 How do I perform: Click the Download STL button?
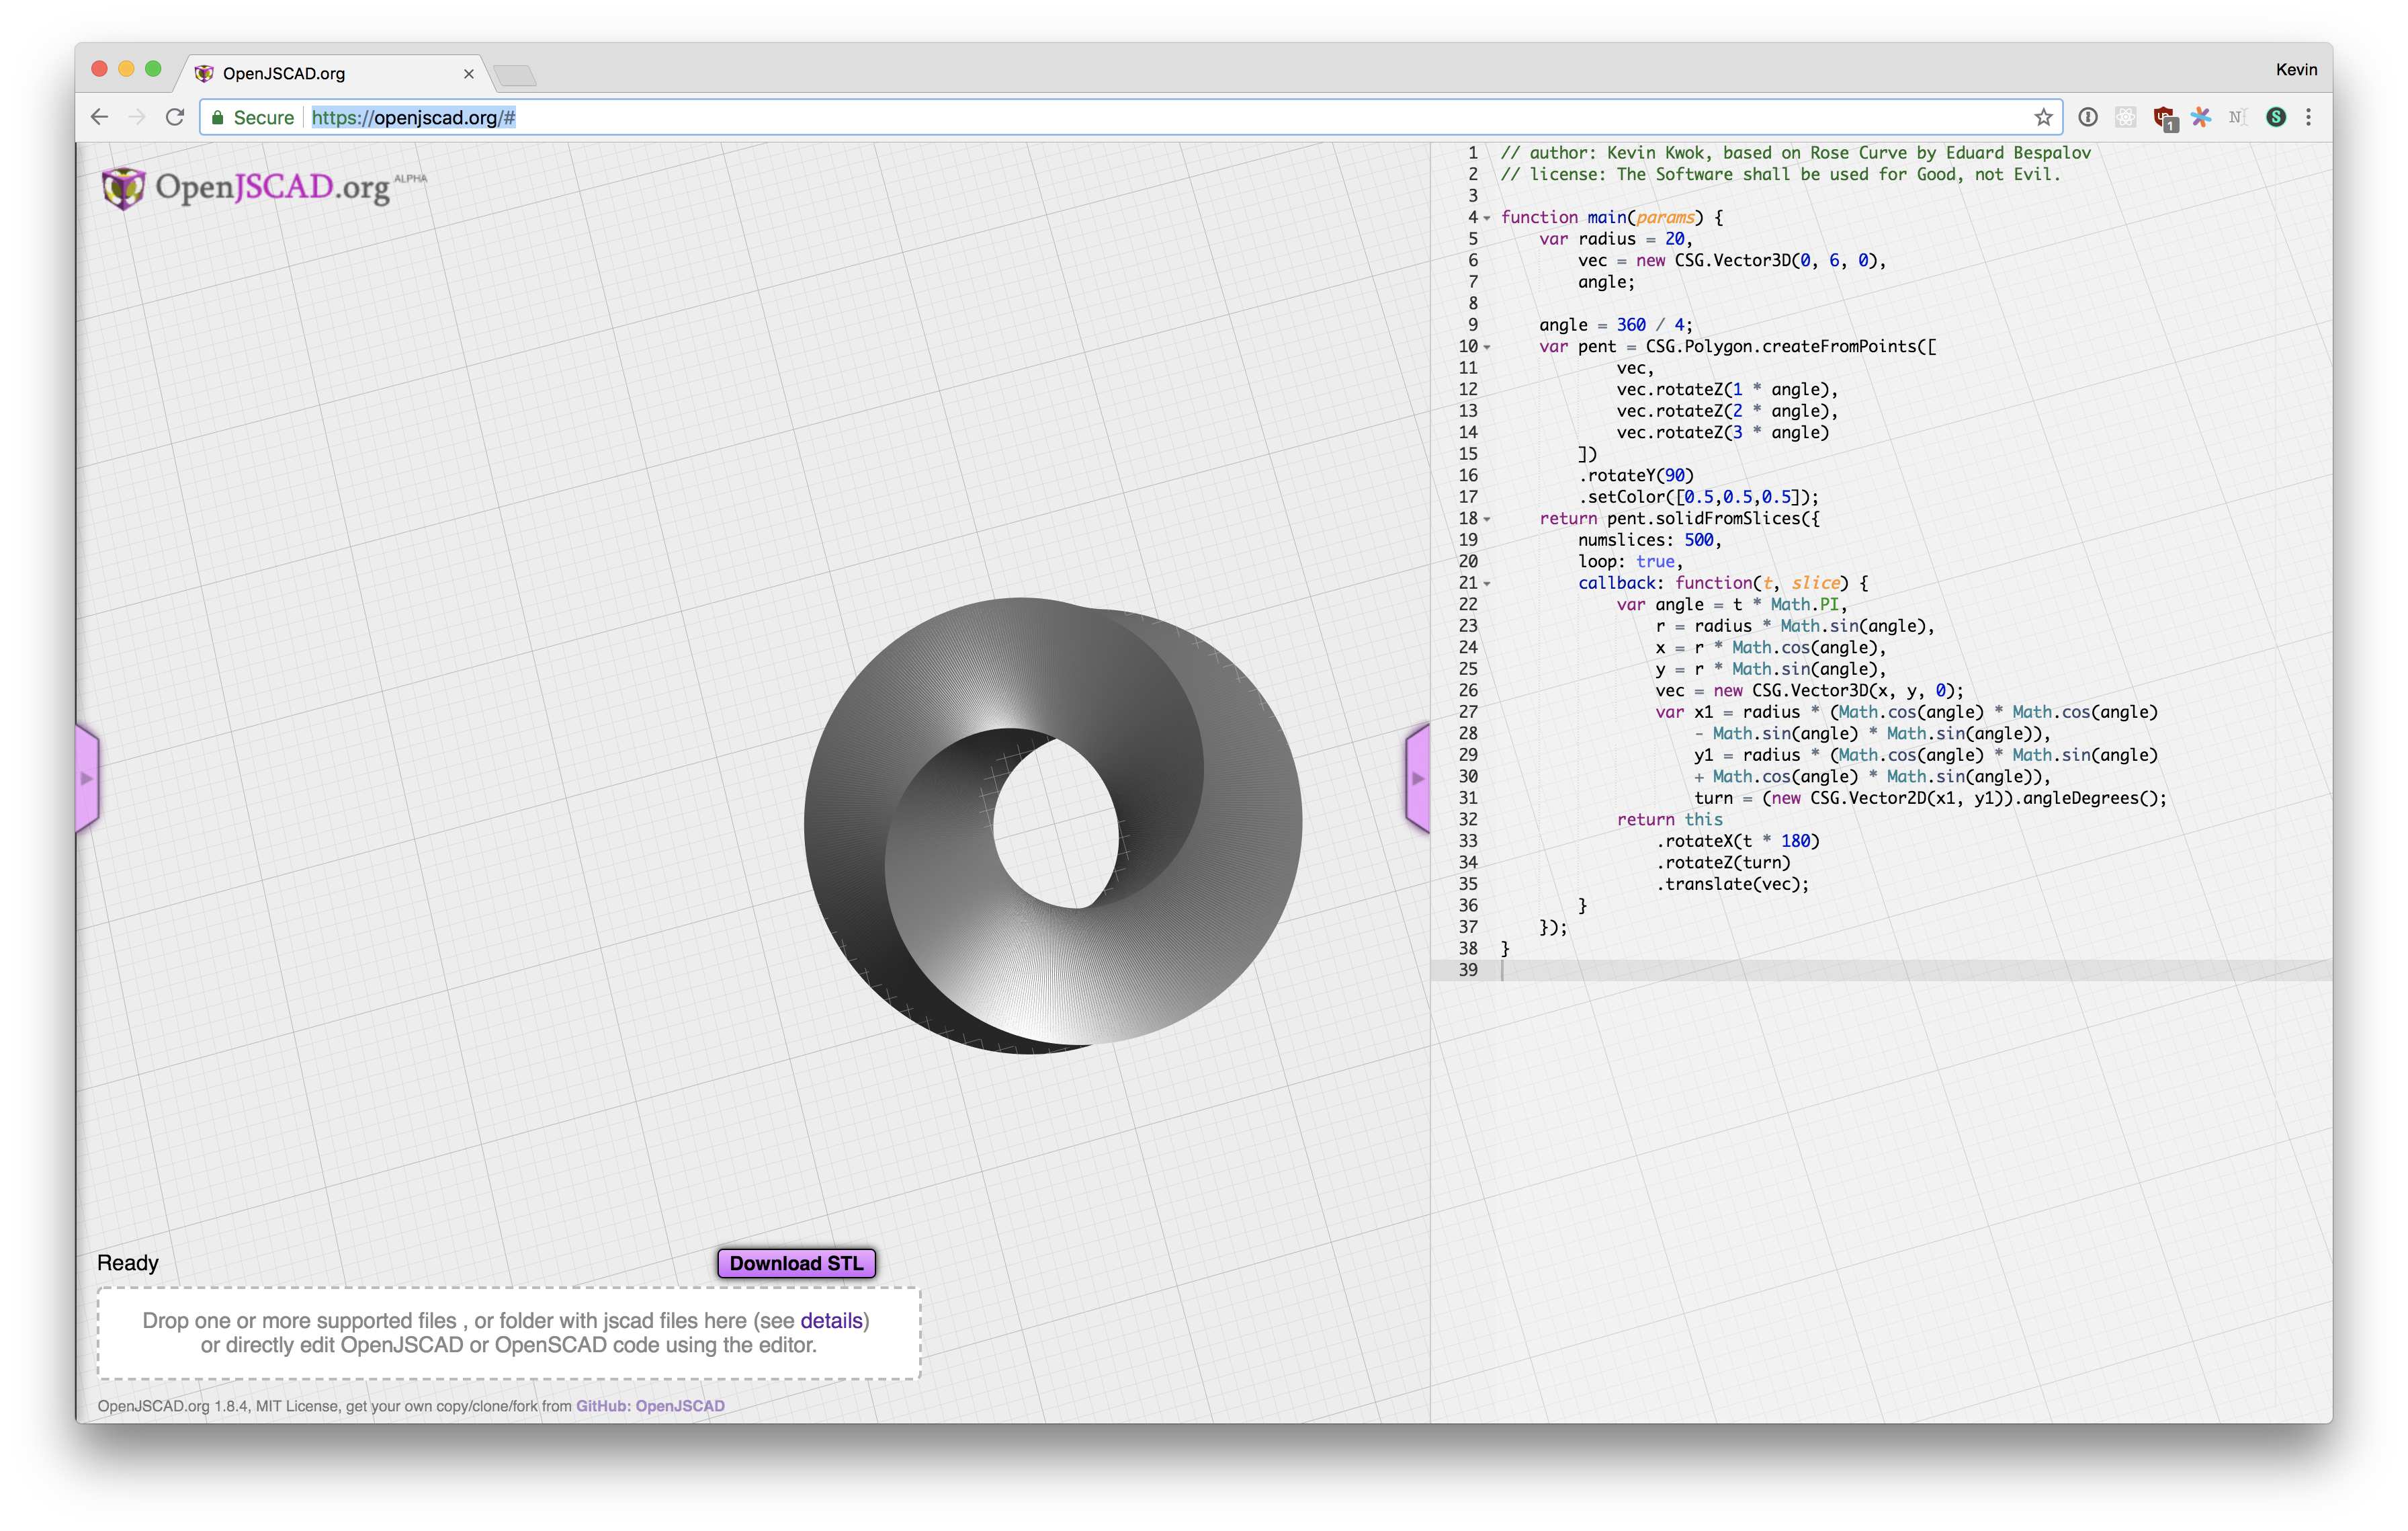click(796, 1263)
